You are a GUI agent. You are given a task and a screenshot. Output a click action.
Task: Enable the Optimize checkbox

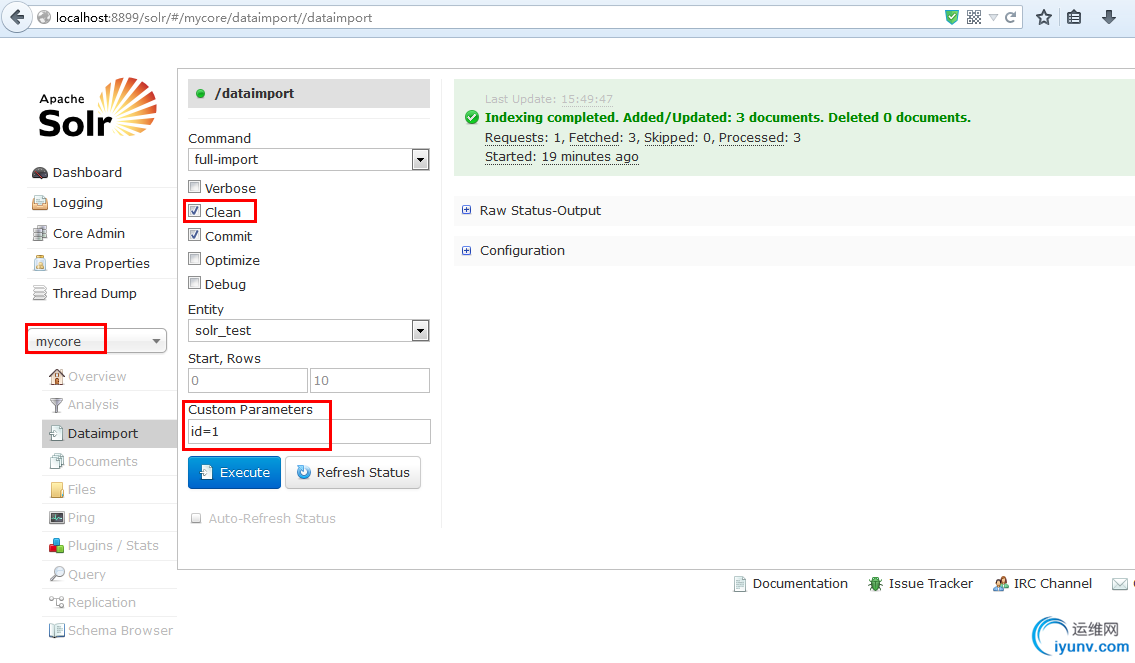click(x=194, y=258)
